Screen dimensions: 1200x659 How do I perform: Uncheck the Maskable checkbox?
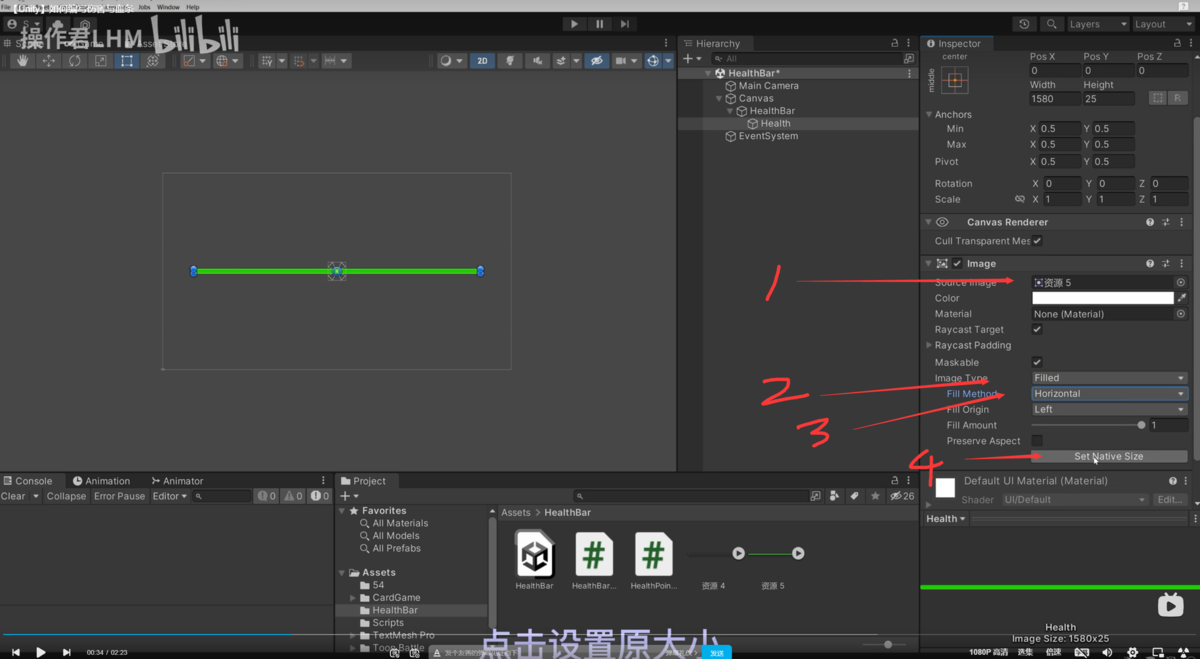coord(1037,361)
